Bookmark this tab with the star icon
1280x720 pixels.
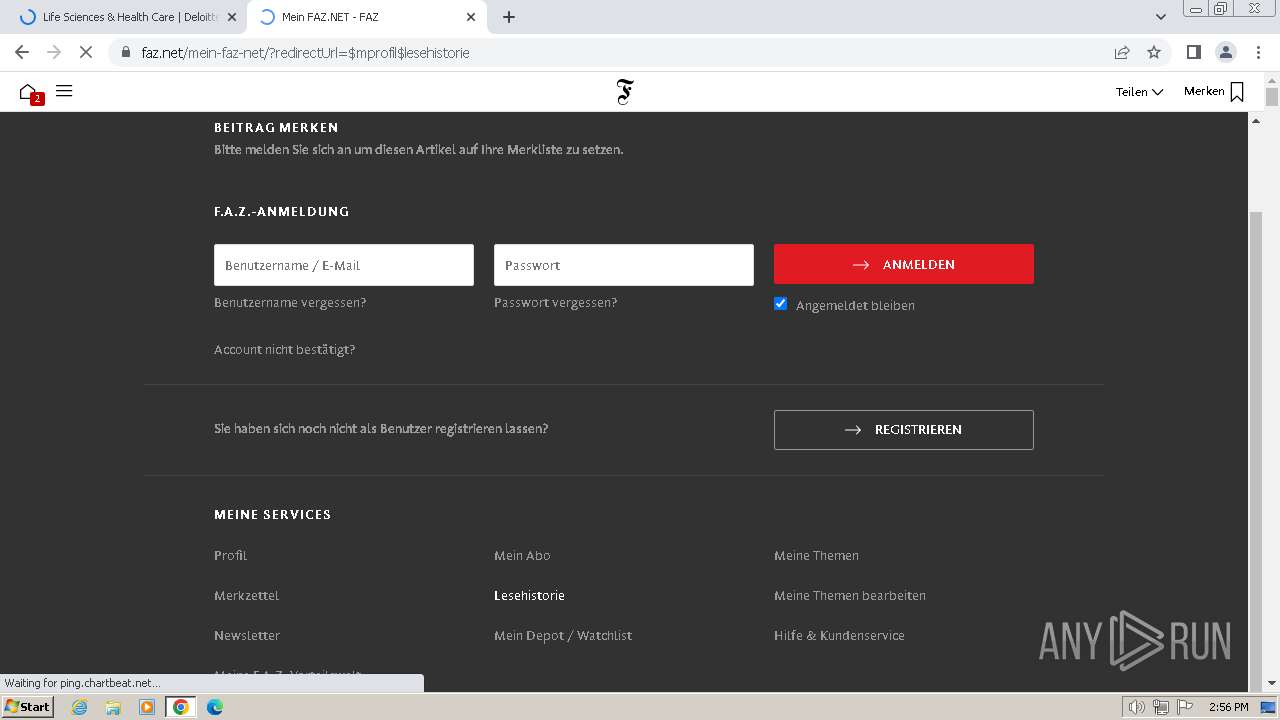pyautogui.click(x=1154, y=52)
